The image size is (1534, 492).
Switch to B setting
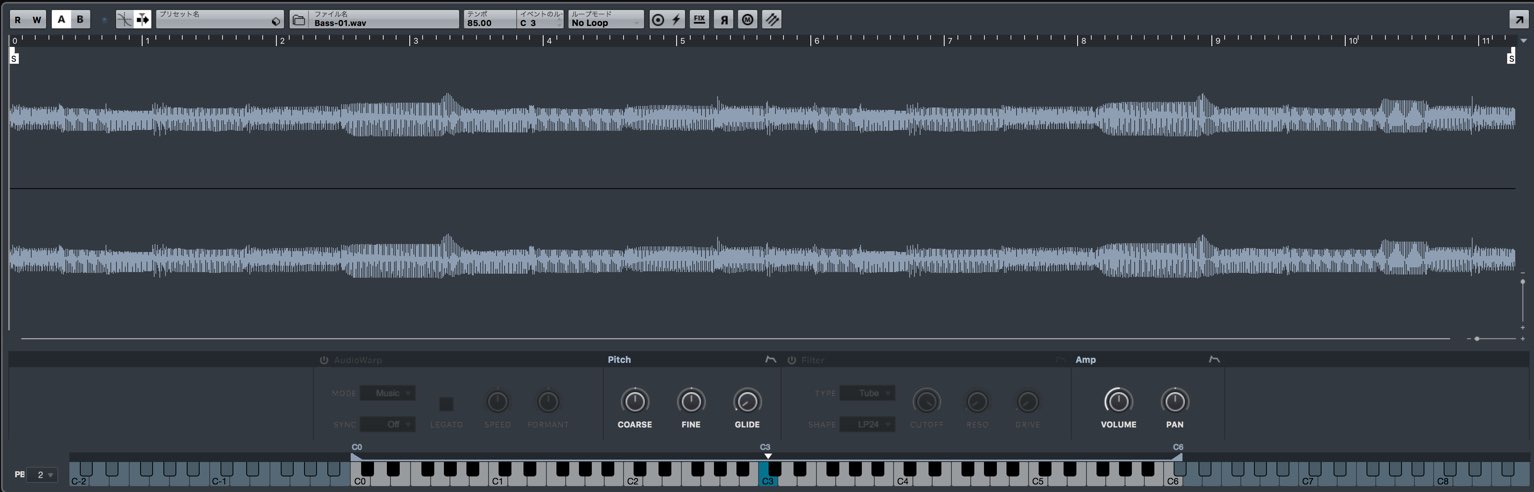(80, 19)
